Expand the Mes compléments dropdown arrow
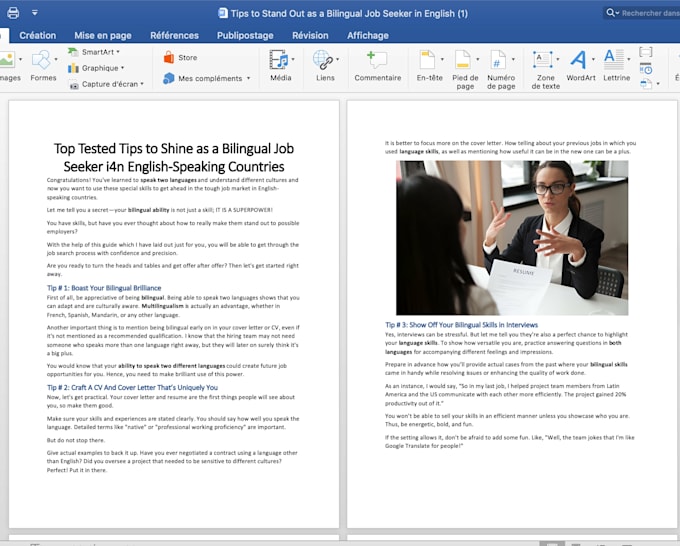 point(248,78)
